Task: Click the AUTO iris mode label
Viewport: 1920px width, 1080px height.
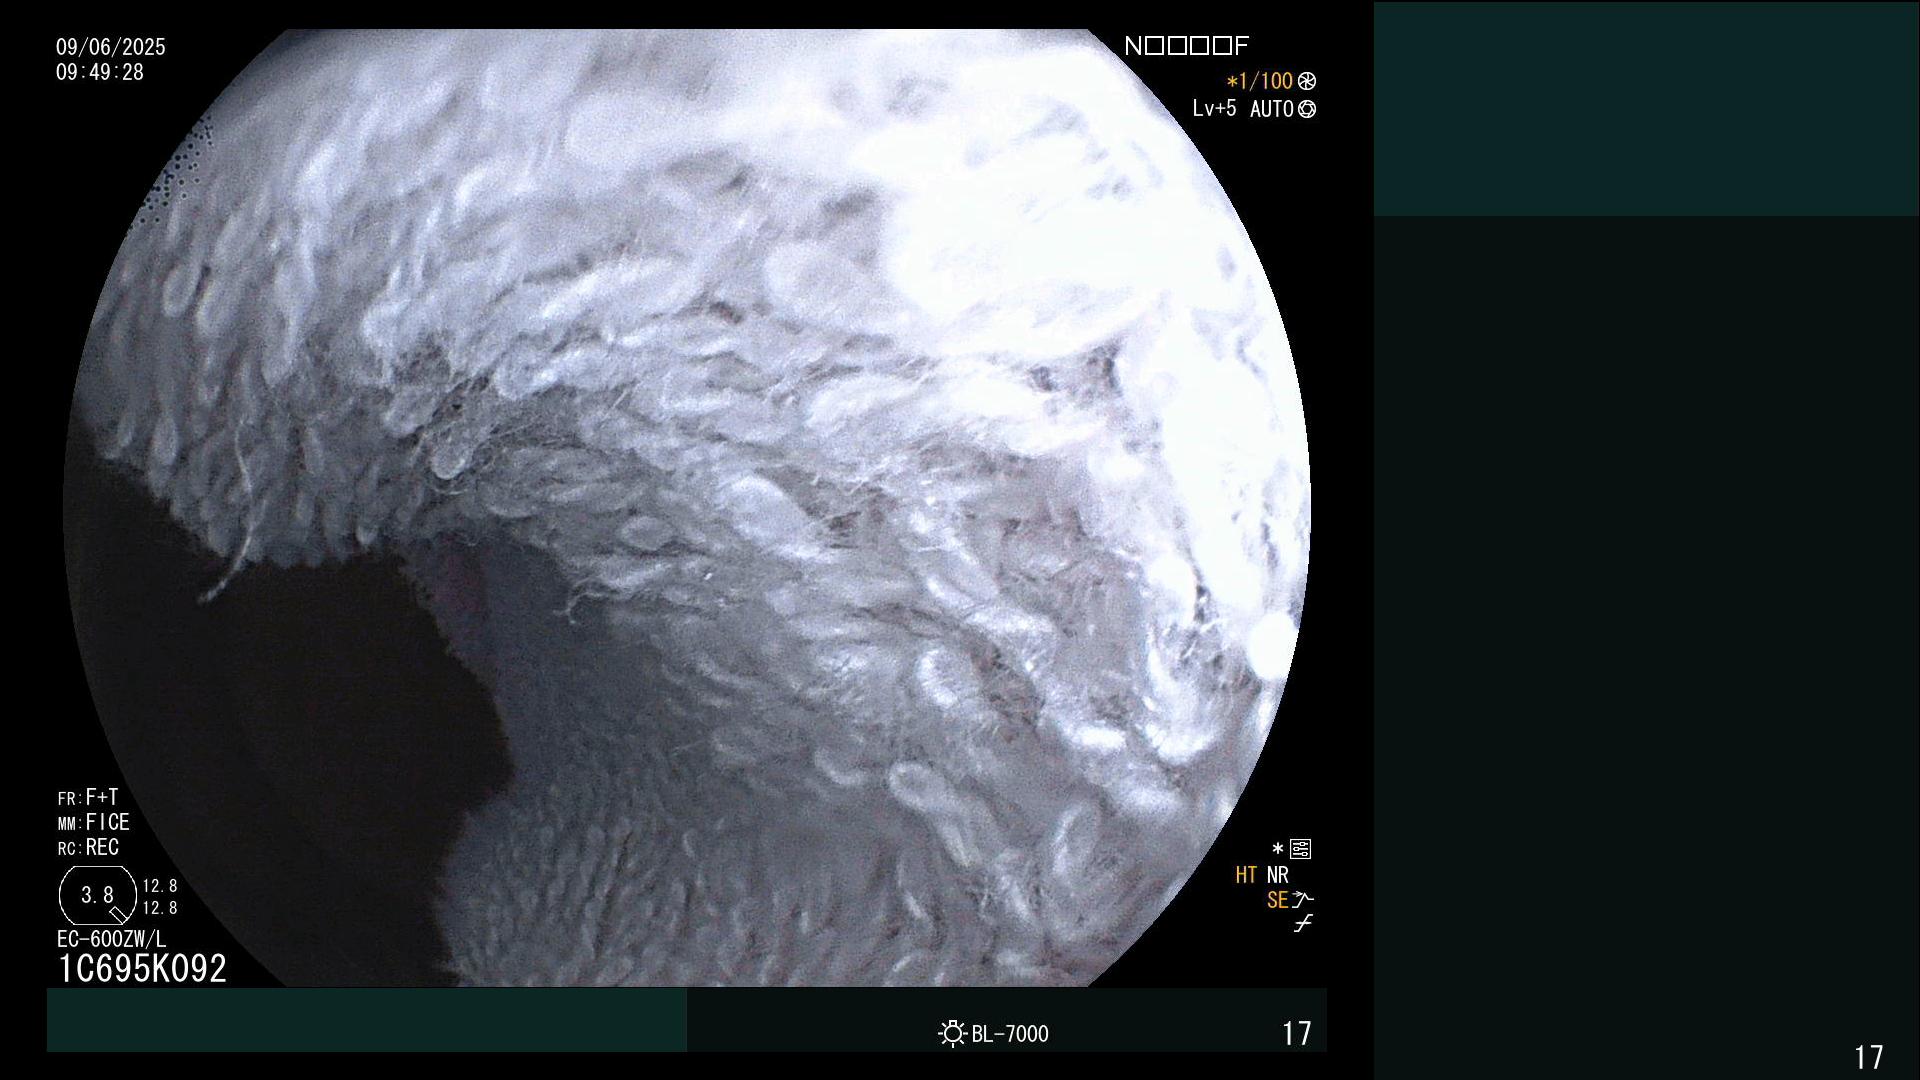Action: click(1272, 110)
